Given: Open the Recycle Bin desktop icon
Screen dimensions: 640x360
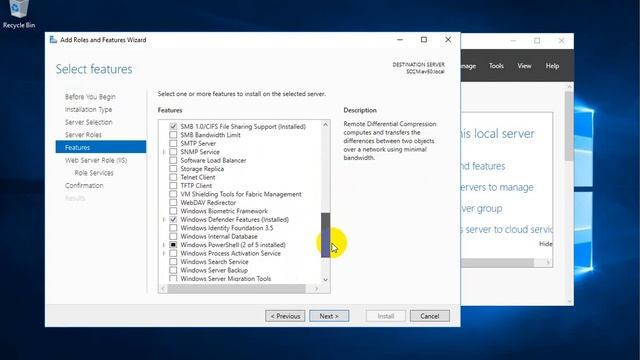Looking at the screenshot, I should [18, 15].
